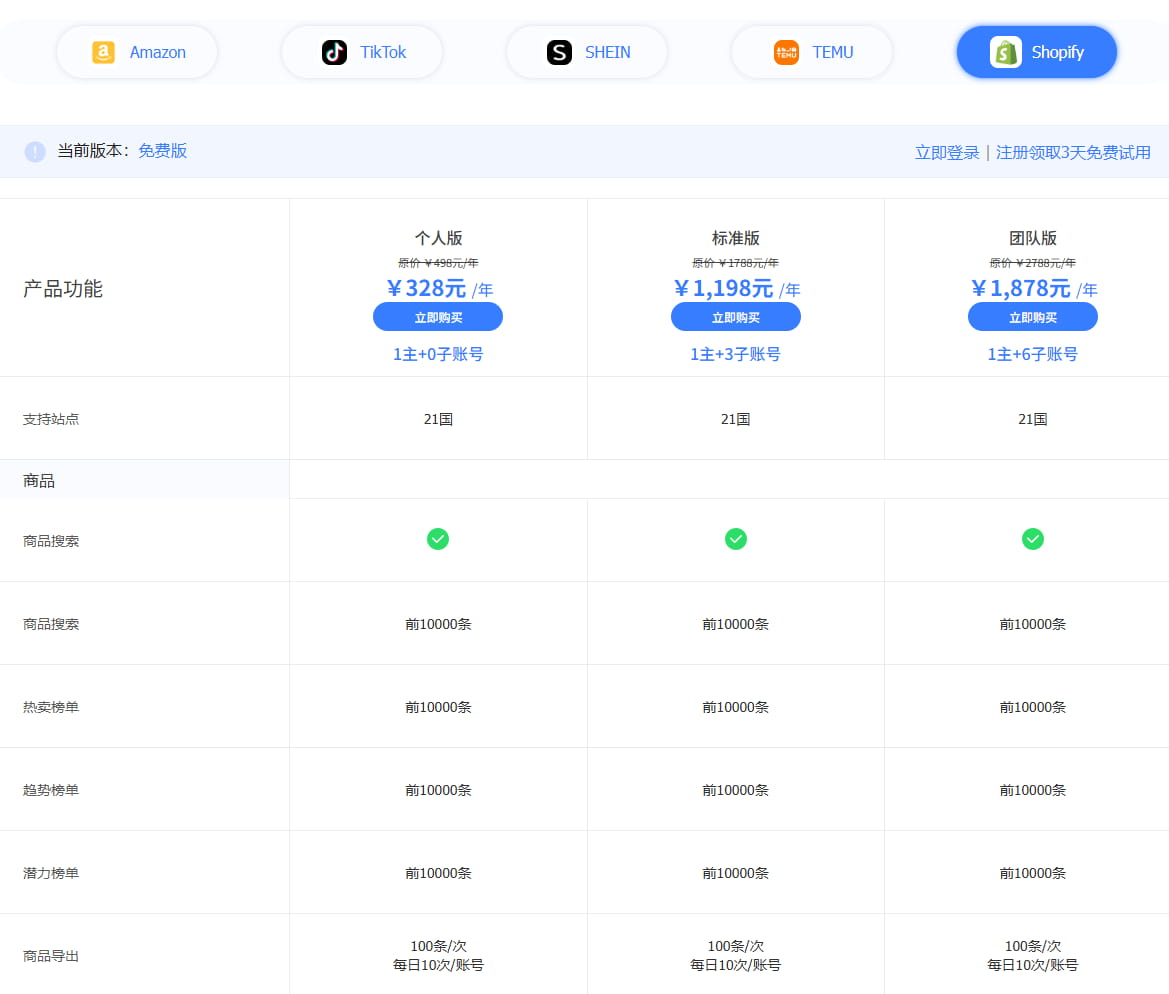
Task: Click the Amazon logo icon
Action: pos(103,52)
